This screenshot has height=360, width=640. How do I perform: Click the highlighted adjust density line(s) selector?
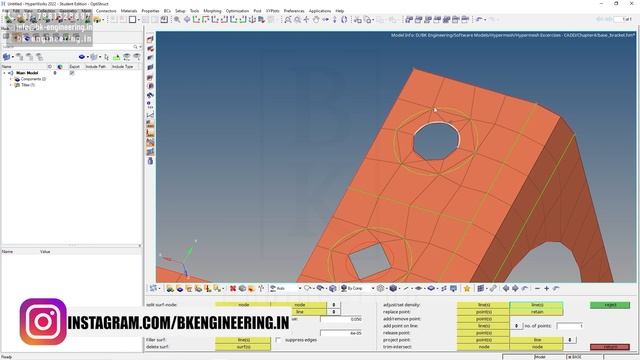(x=537, y=305)
